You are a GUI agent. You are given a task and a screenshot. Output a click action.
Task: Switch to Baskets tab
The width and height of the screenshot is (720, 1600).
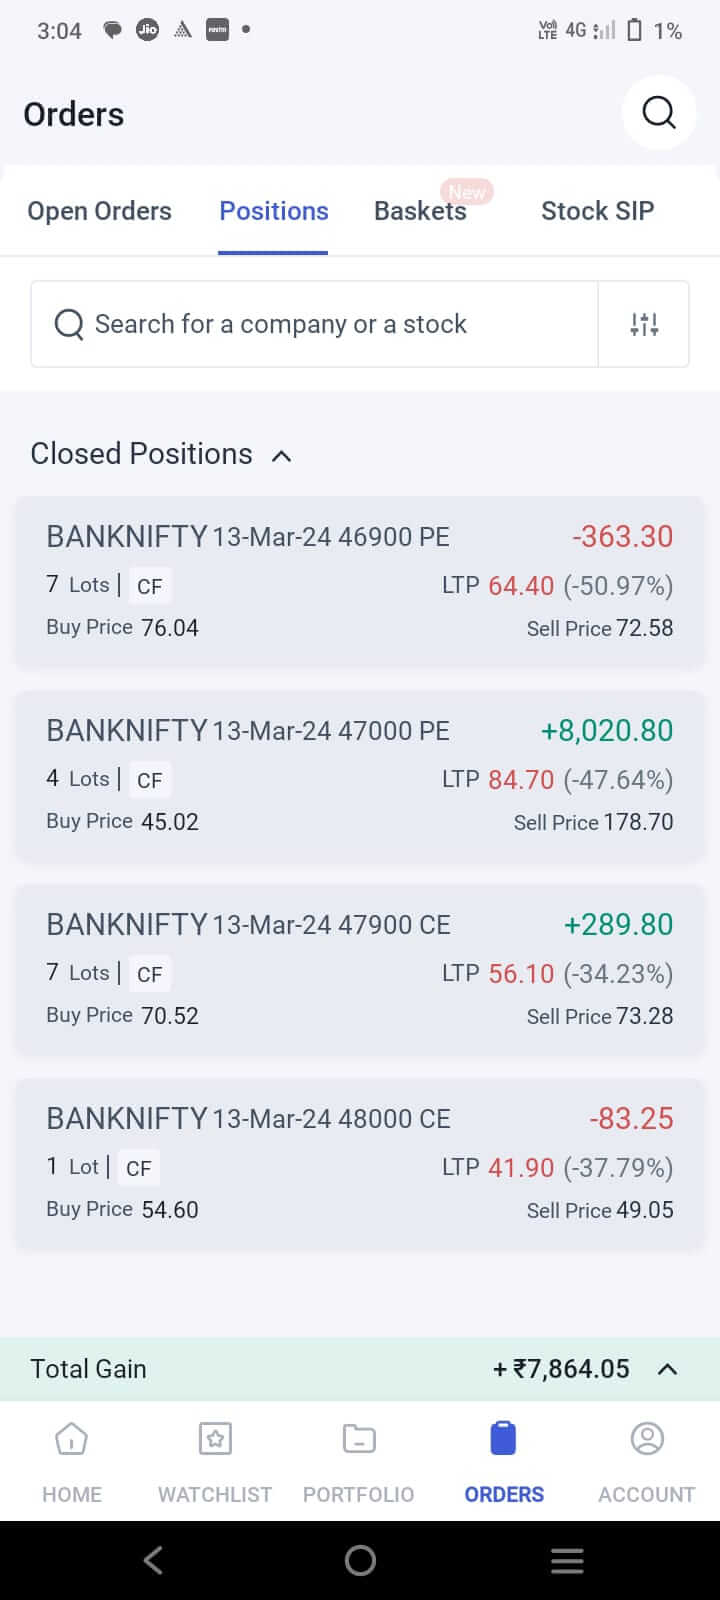pyautogui.click(x=420, y=211)
